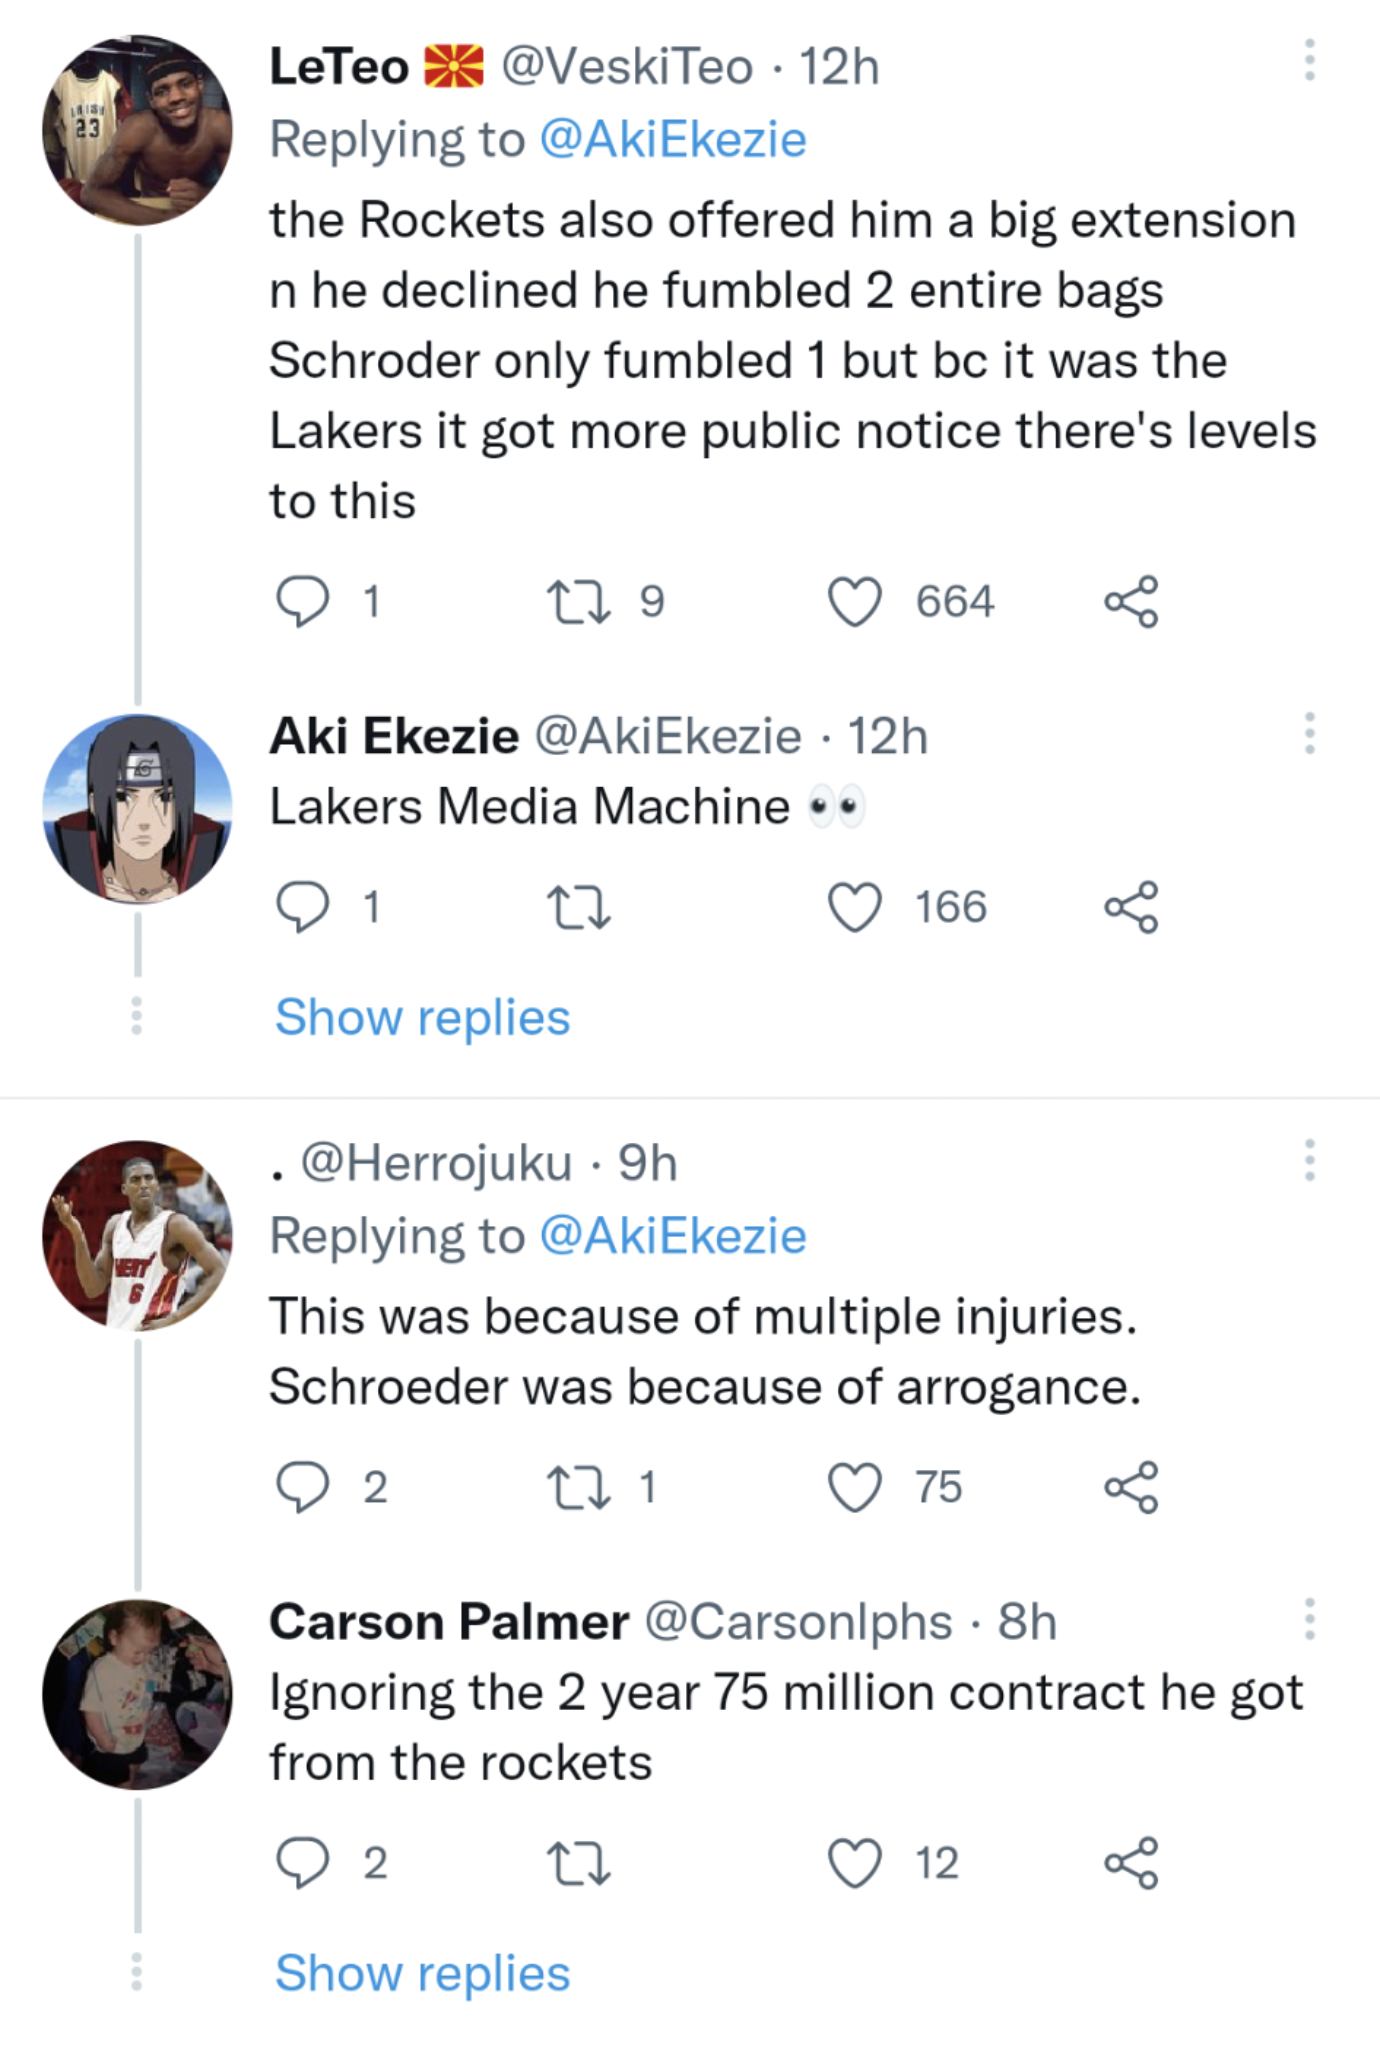Open more options on LeTeo's tweet

[x=1309, y=62]
